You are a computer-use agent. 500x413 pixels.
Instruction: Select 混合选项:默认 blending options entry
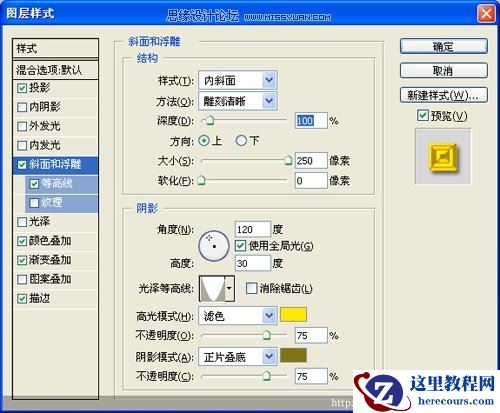pos(55,70)
